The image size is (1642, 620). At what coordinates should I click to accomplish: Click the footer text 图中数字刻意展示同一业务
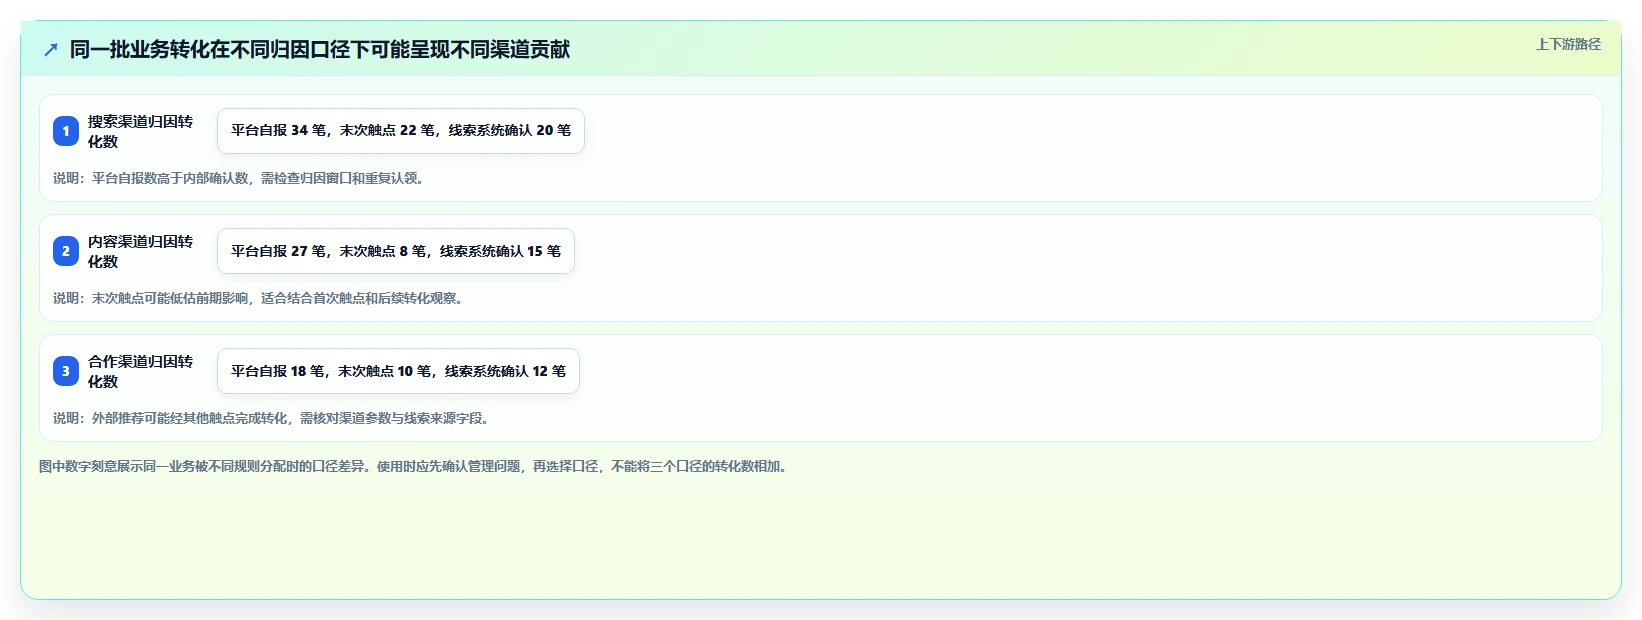pos(415,466)
